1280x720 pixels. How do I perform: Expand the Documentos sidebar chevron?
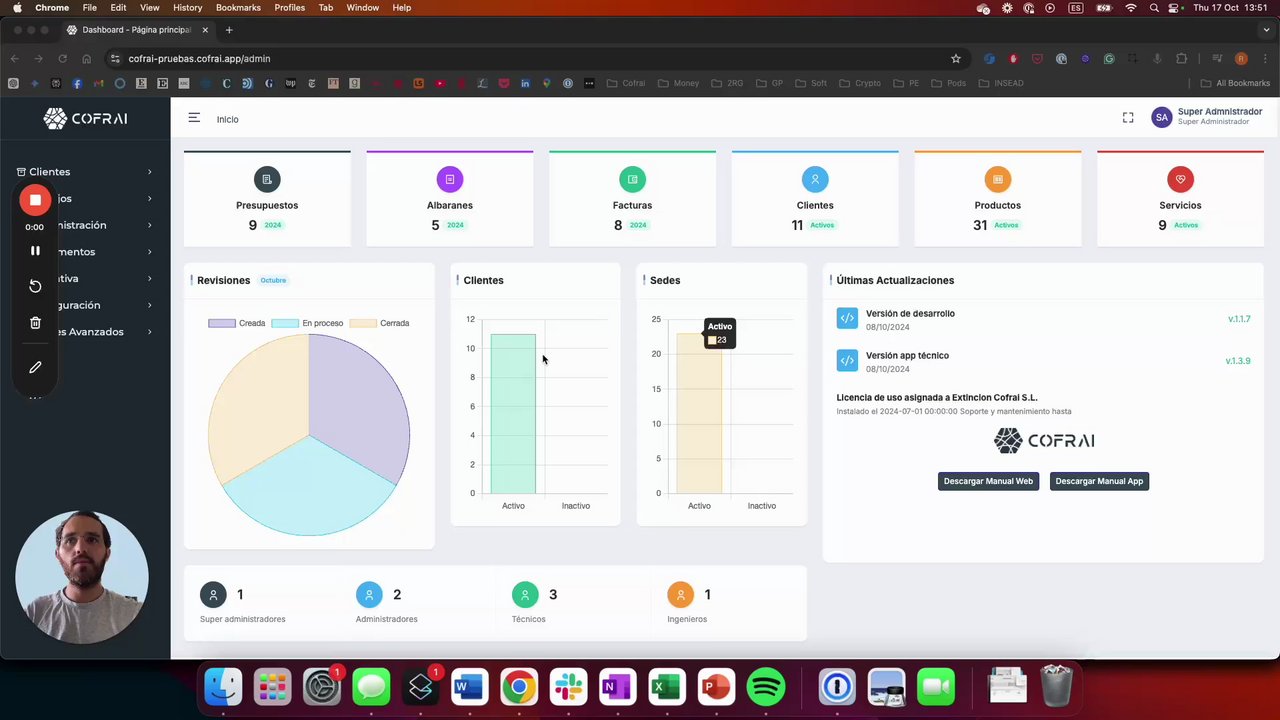tap(150, 252)
